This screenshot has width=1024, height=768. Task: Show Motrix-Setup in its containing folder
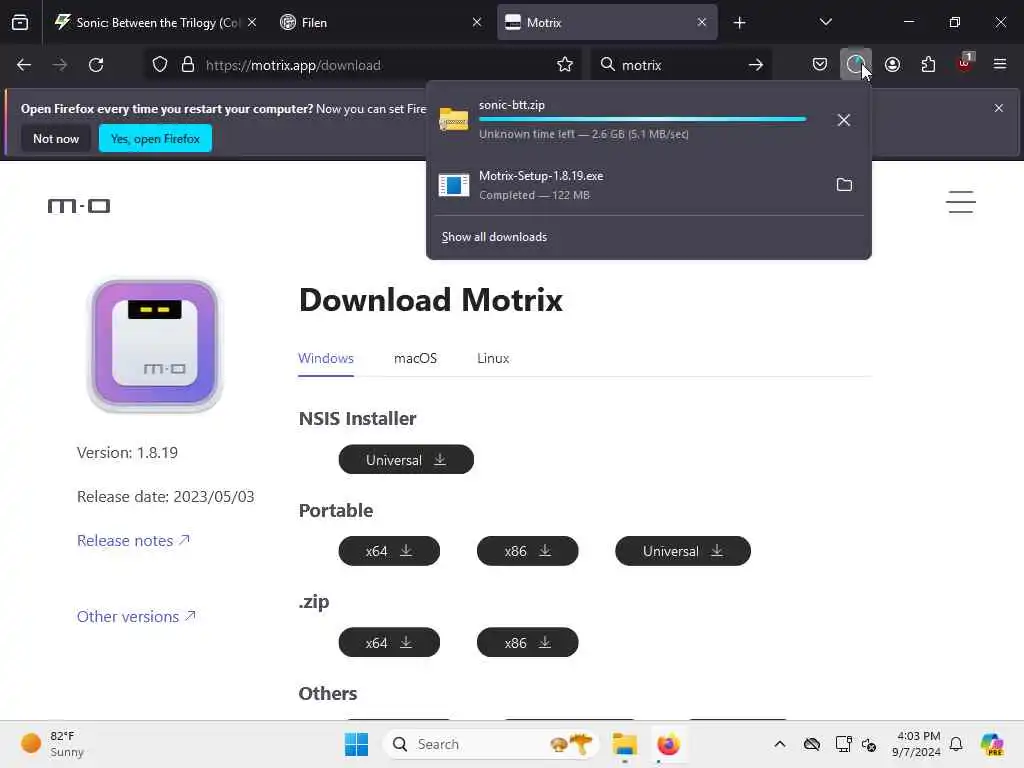click(844, 185)
